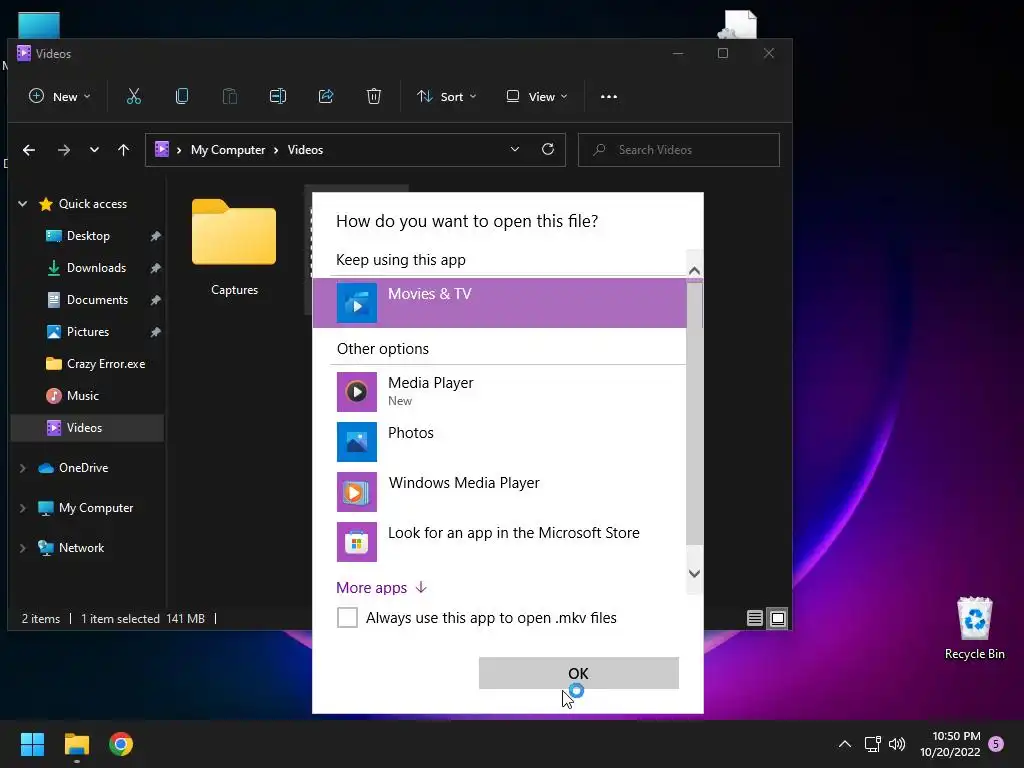Click the Copy icon in Explorer toolbar

coord(182,97)
